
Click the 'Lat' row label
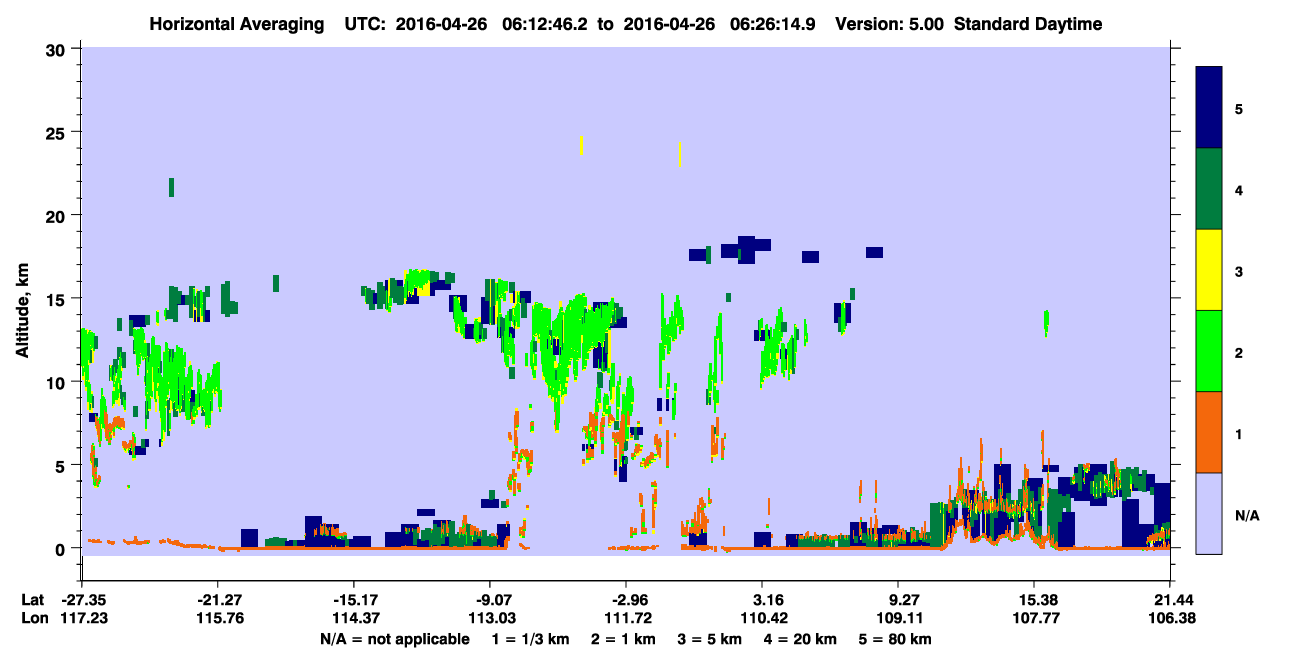coord(31,600)
